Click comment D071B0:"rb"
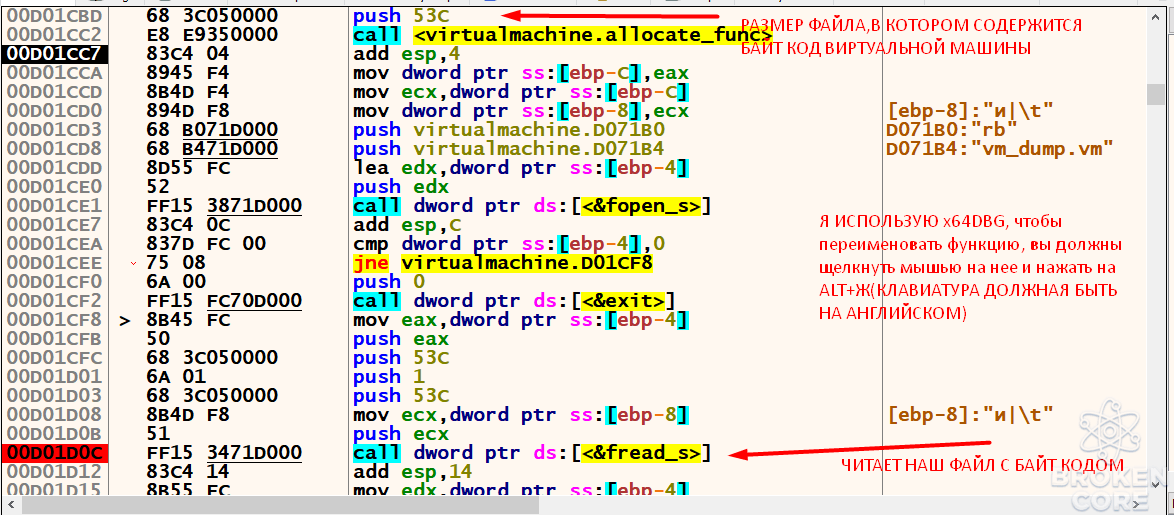Viewport: 1174px width, 515px height. 950,129
